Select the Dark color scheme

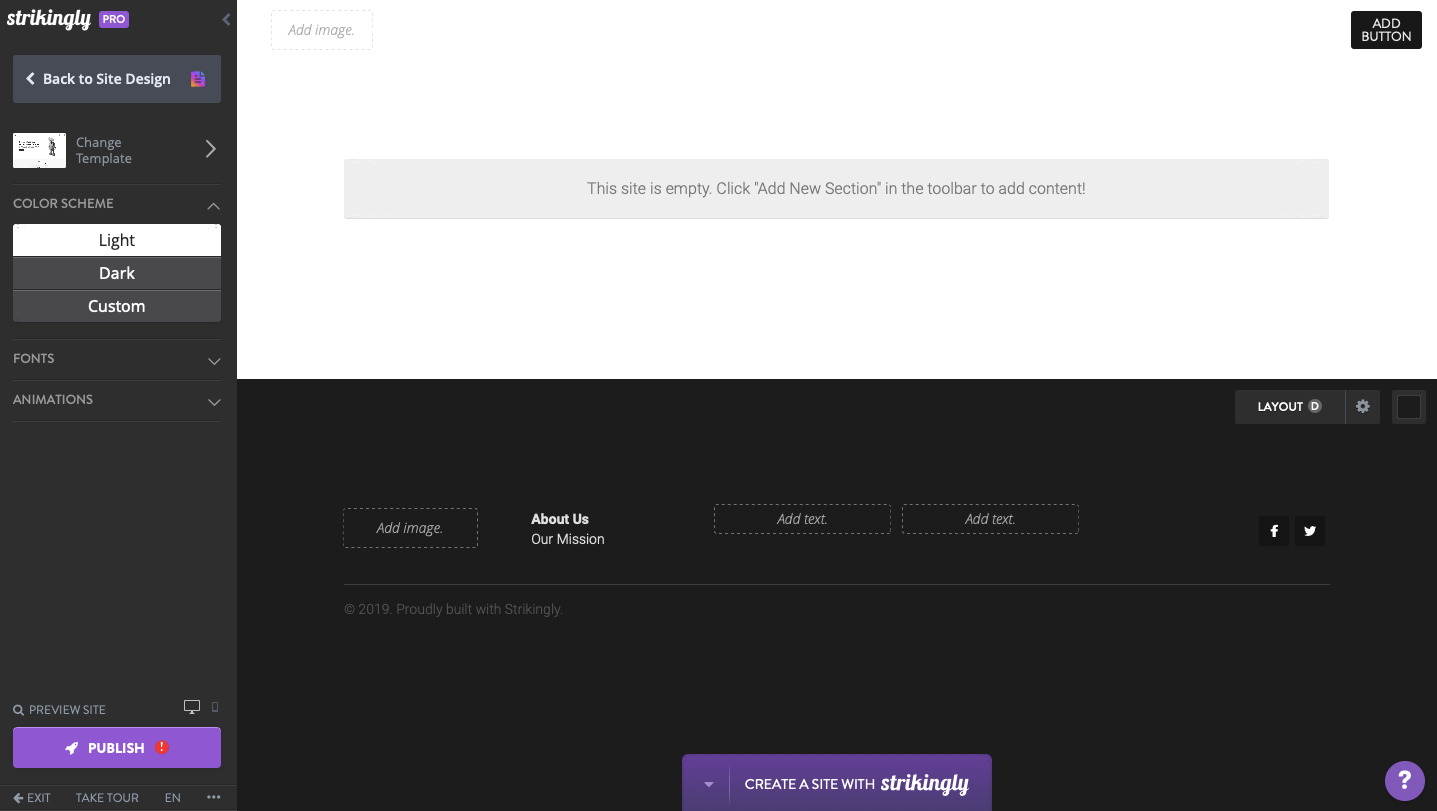pos(116,272)
